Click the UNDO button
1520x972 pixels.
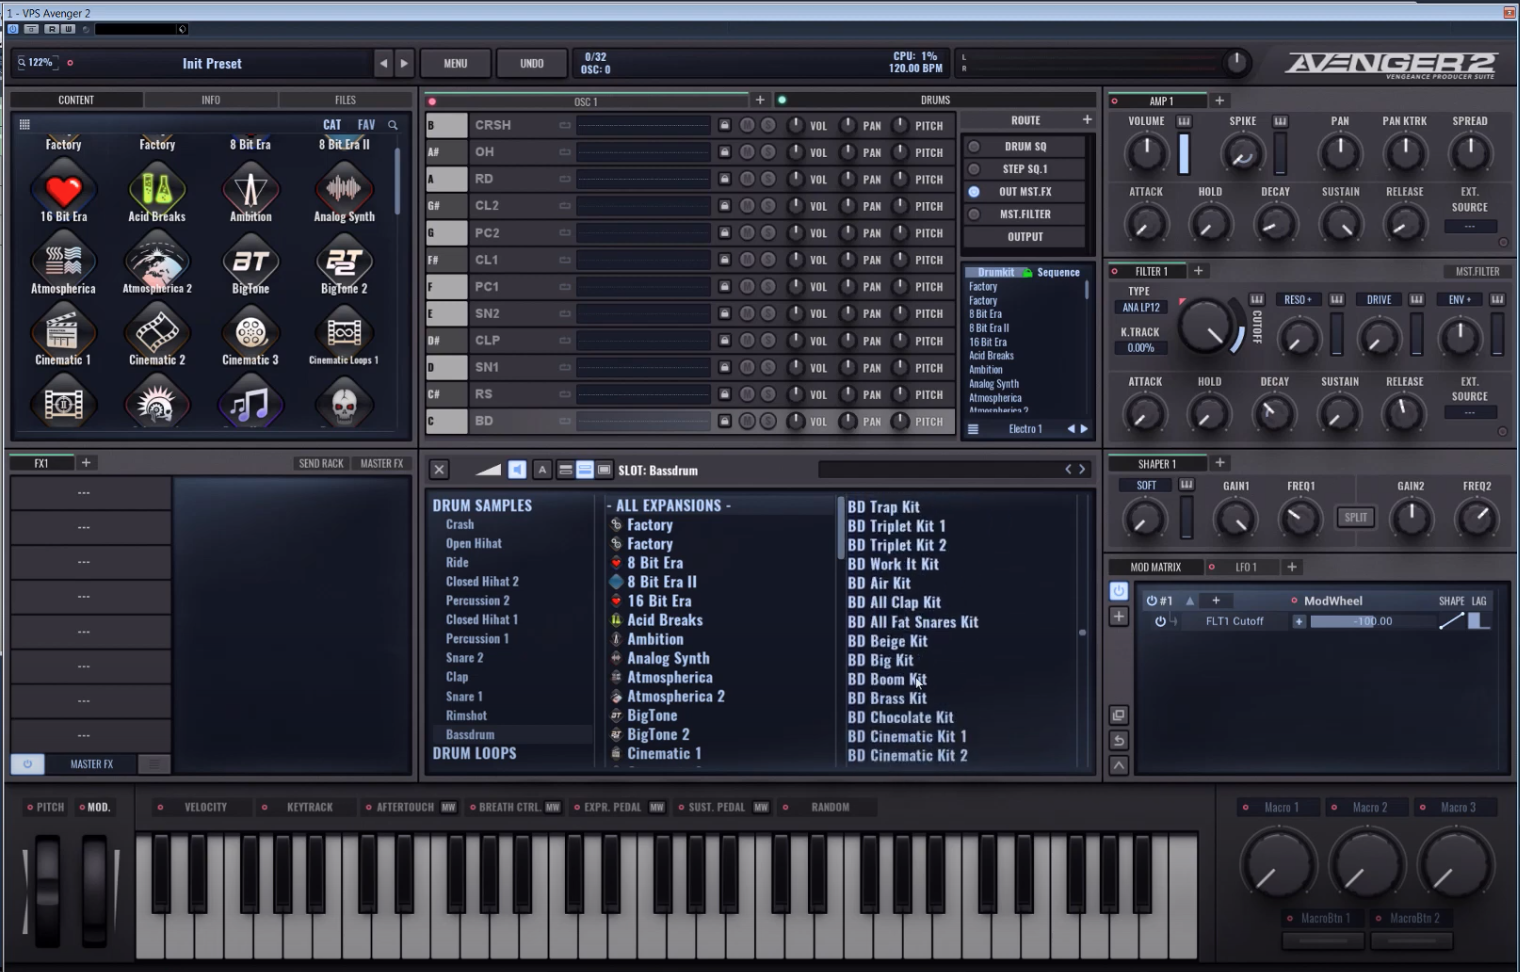(532, 63)
